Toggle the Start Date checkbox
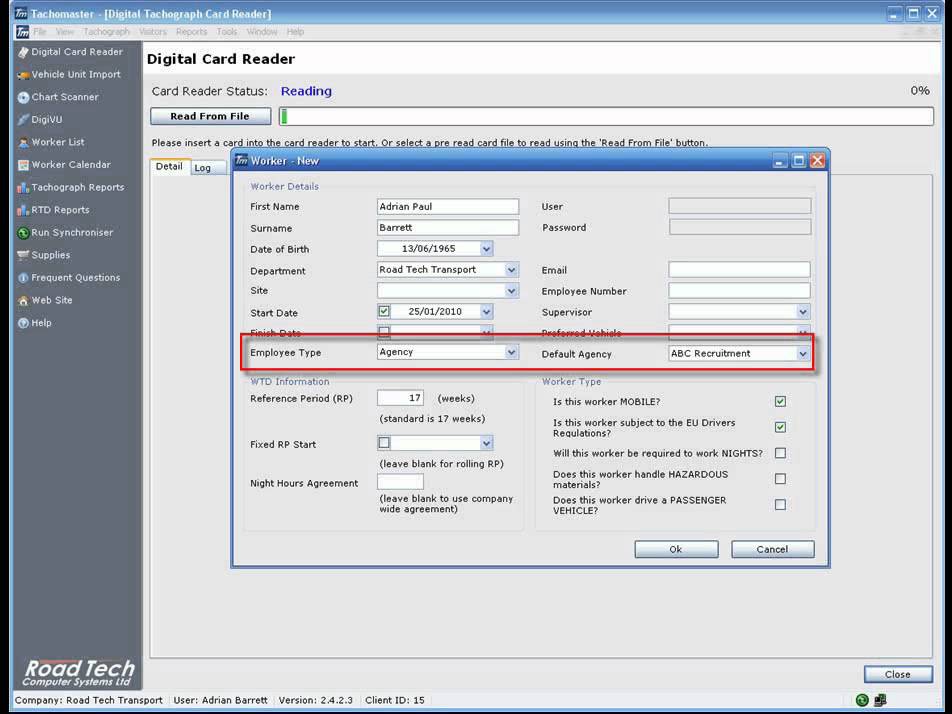952x714 pixels. [x=384, y=311]
